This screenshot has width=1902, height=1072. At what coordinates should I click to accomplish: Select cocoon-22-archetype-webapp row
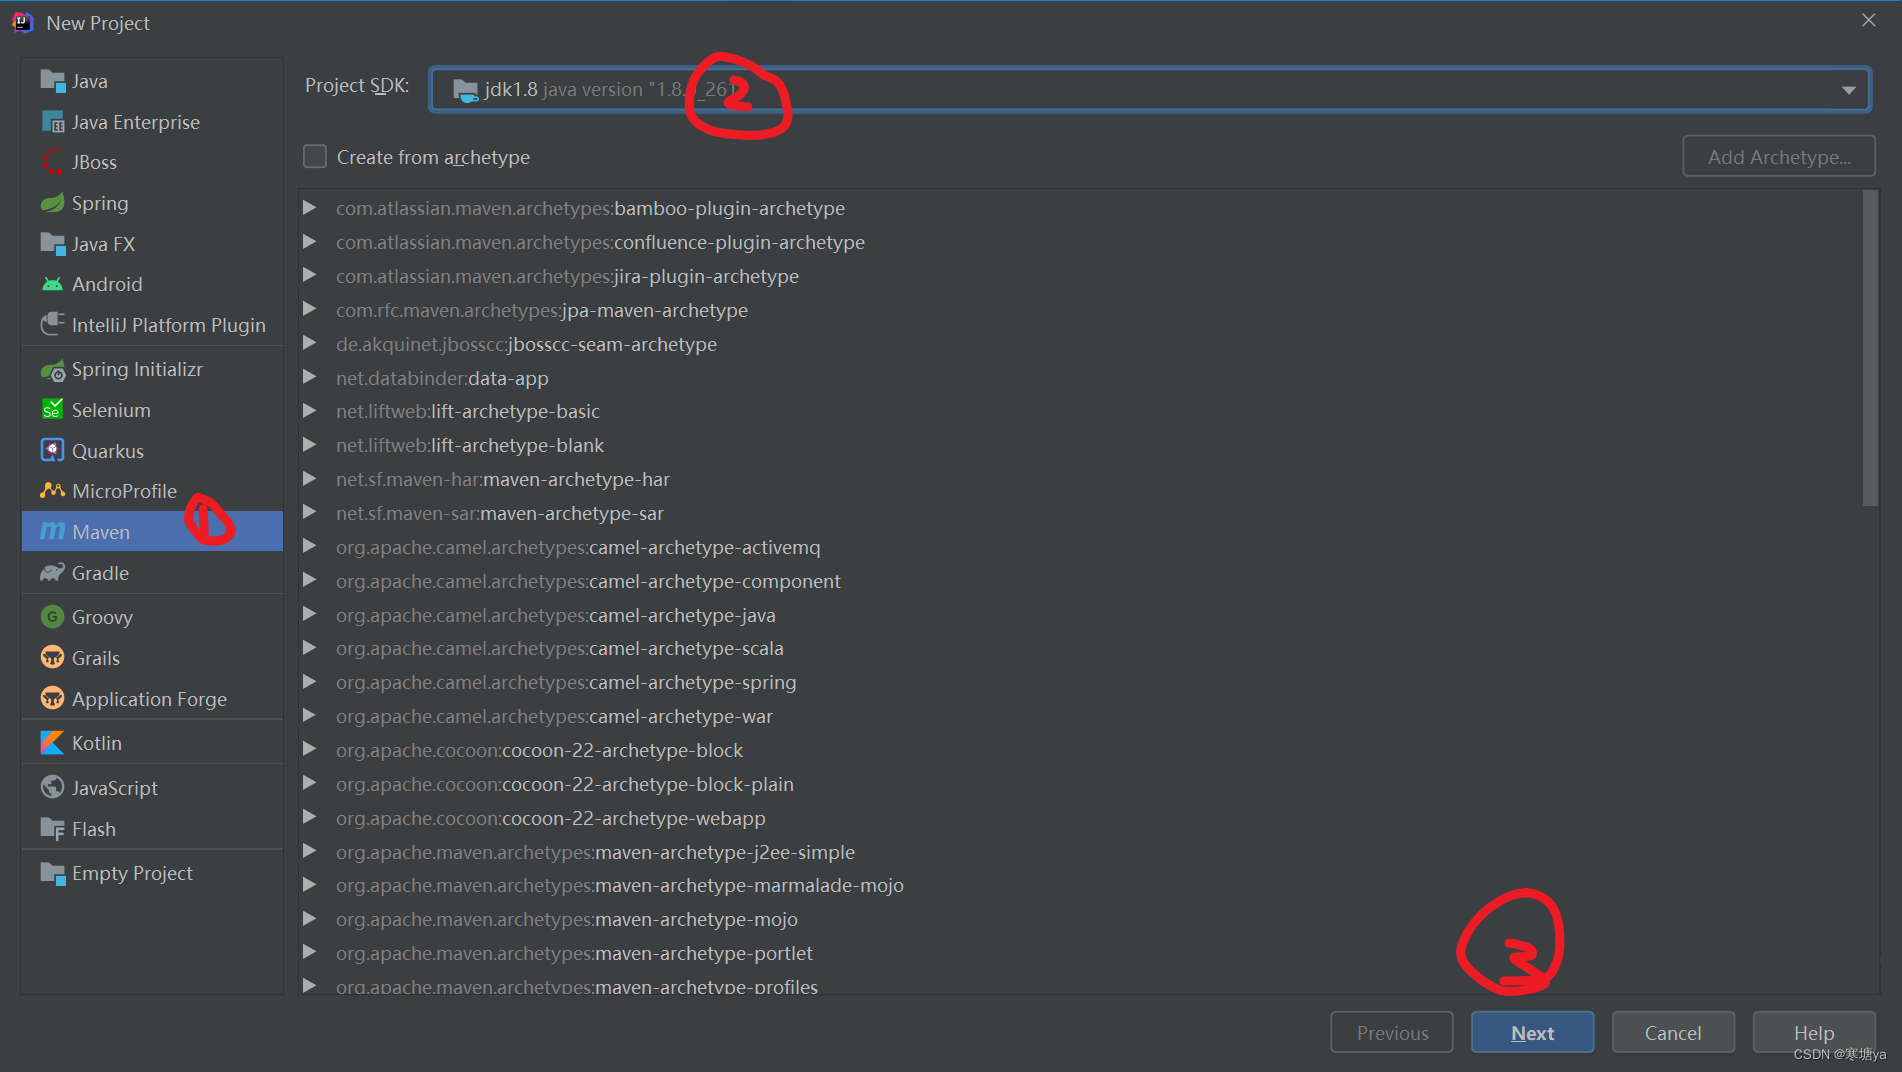coord(1080,818)
